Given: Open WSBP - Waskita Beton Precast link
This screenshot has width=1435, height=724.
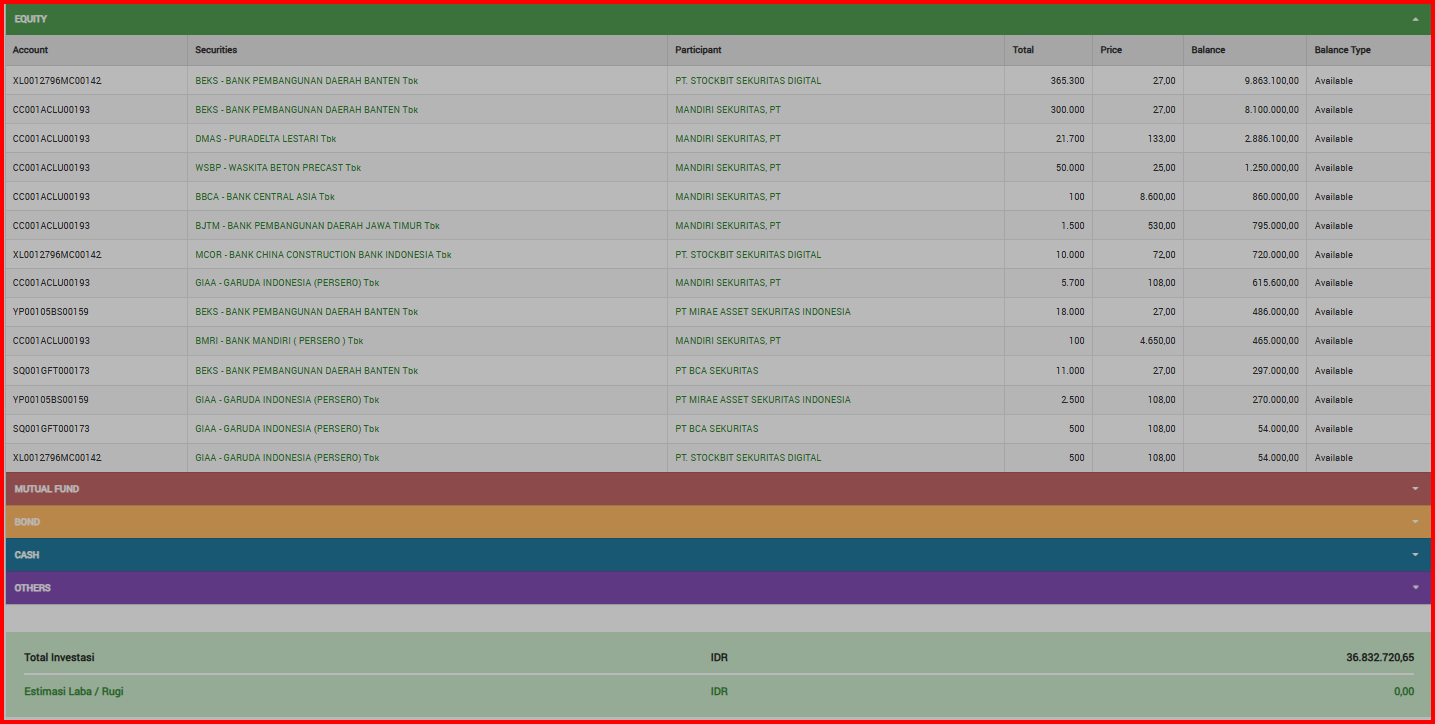Looking at the screenshot, I should (278, 168).
